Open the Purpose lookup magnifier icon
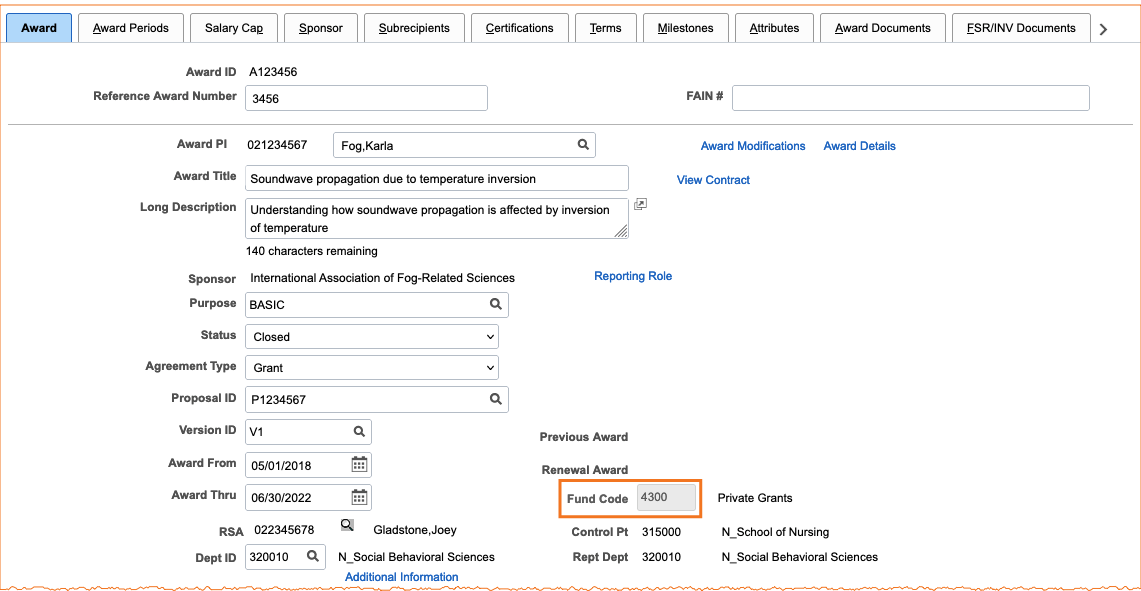The width and height of the screenshot is (1141, 591). pyautogui.click(x=495, y=304)
